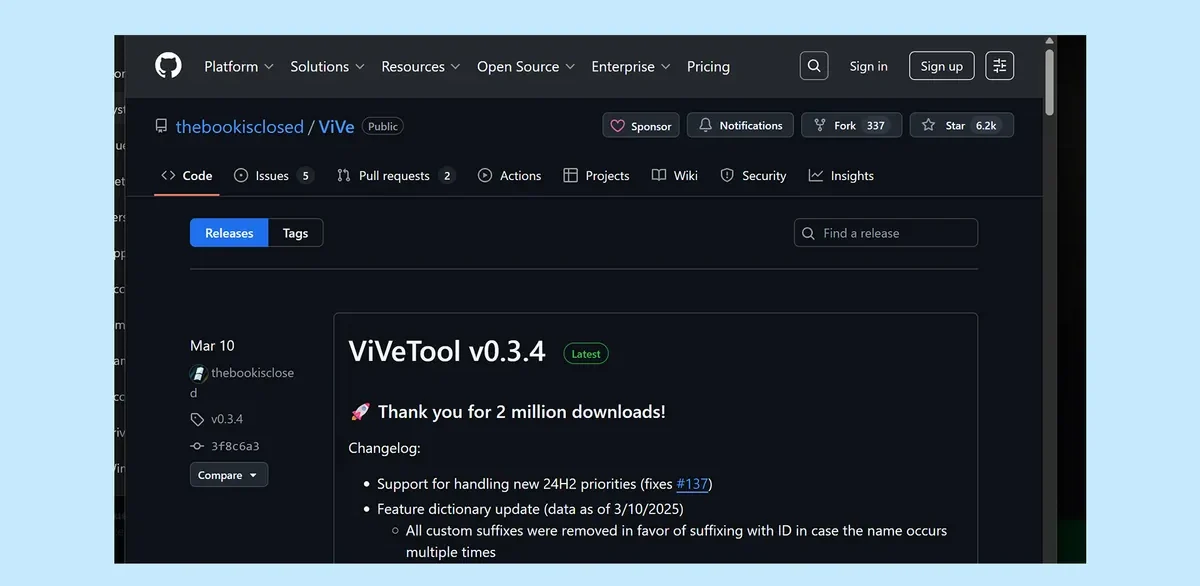The image size is (1200, 586).
Task: Click the Notifications bell button
Action: coord(740,126)
